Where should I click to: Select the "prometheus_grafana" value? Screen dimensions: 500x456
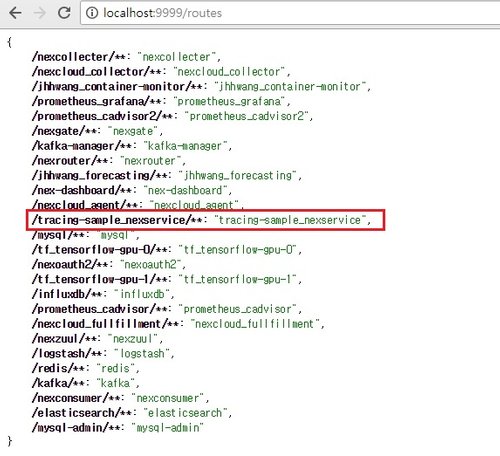(229, 101)
